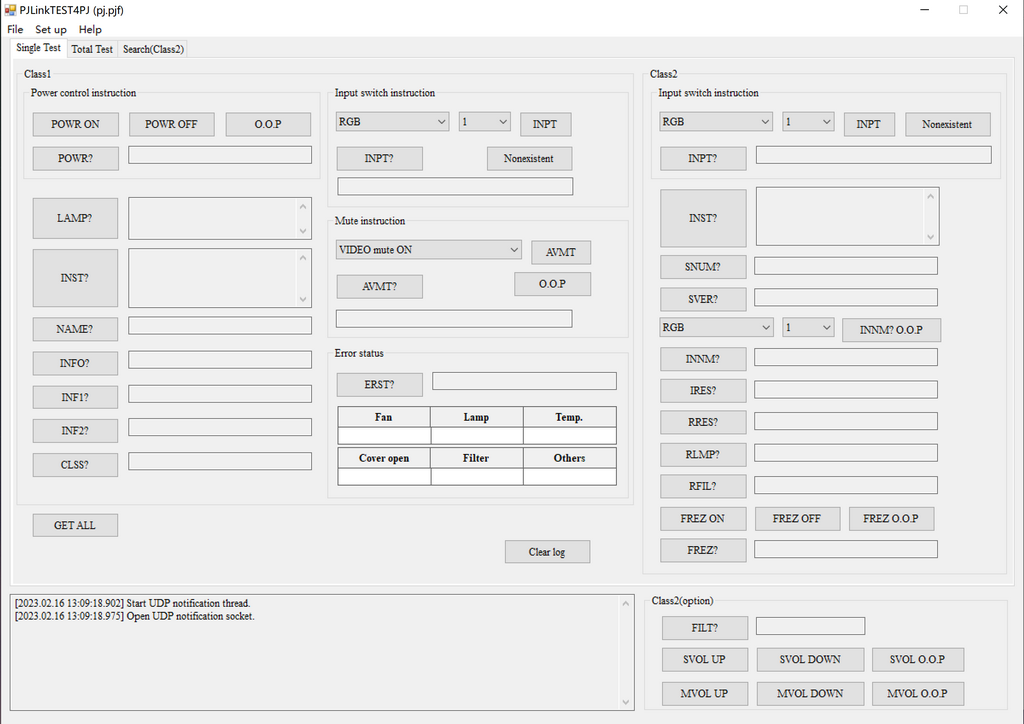Click the FREZ O.O.P button
This screenshot has width=1024, height=724.
pos(891,518)
